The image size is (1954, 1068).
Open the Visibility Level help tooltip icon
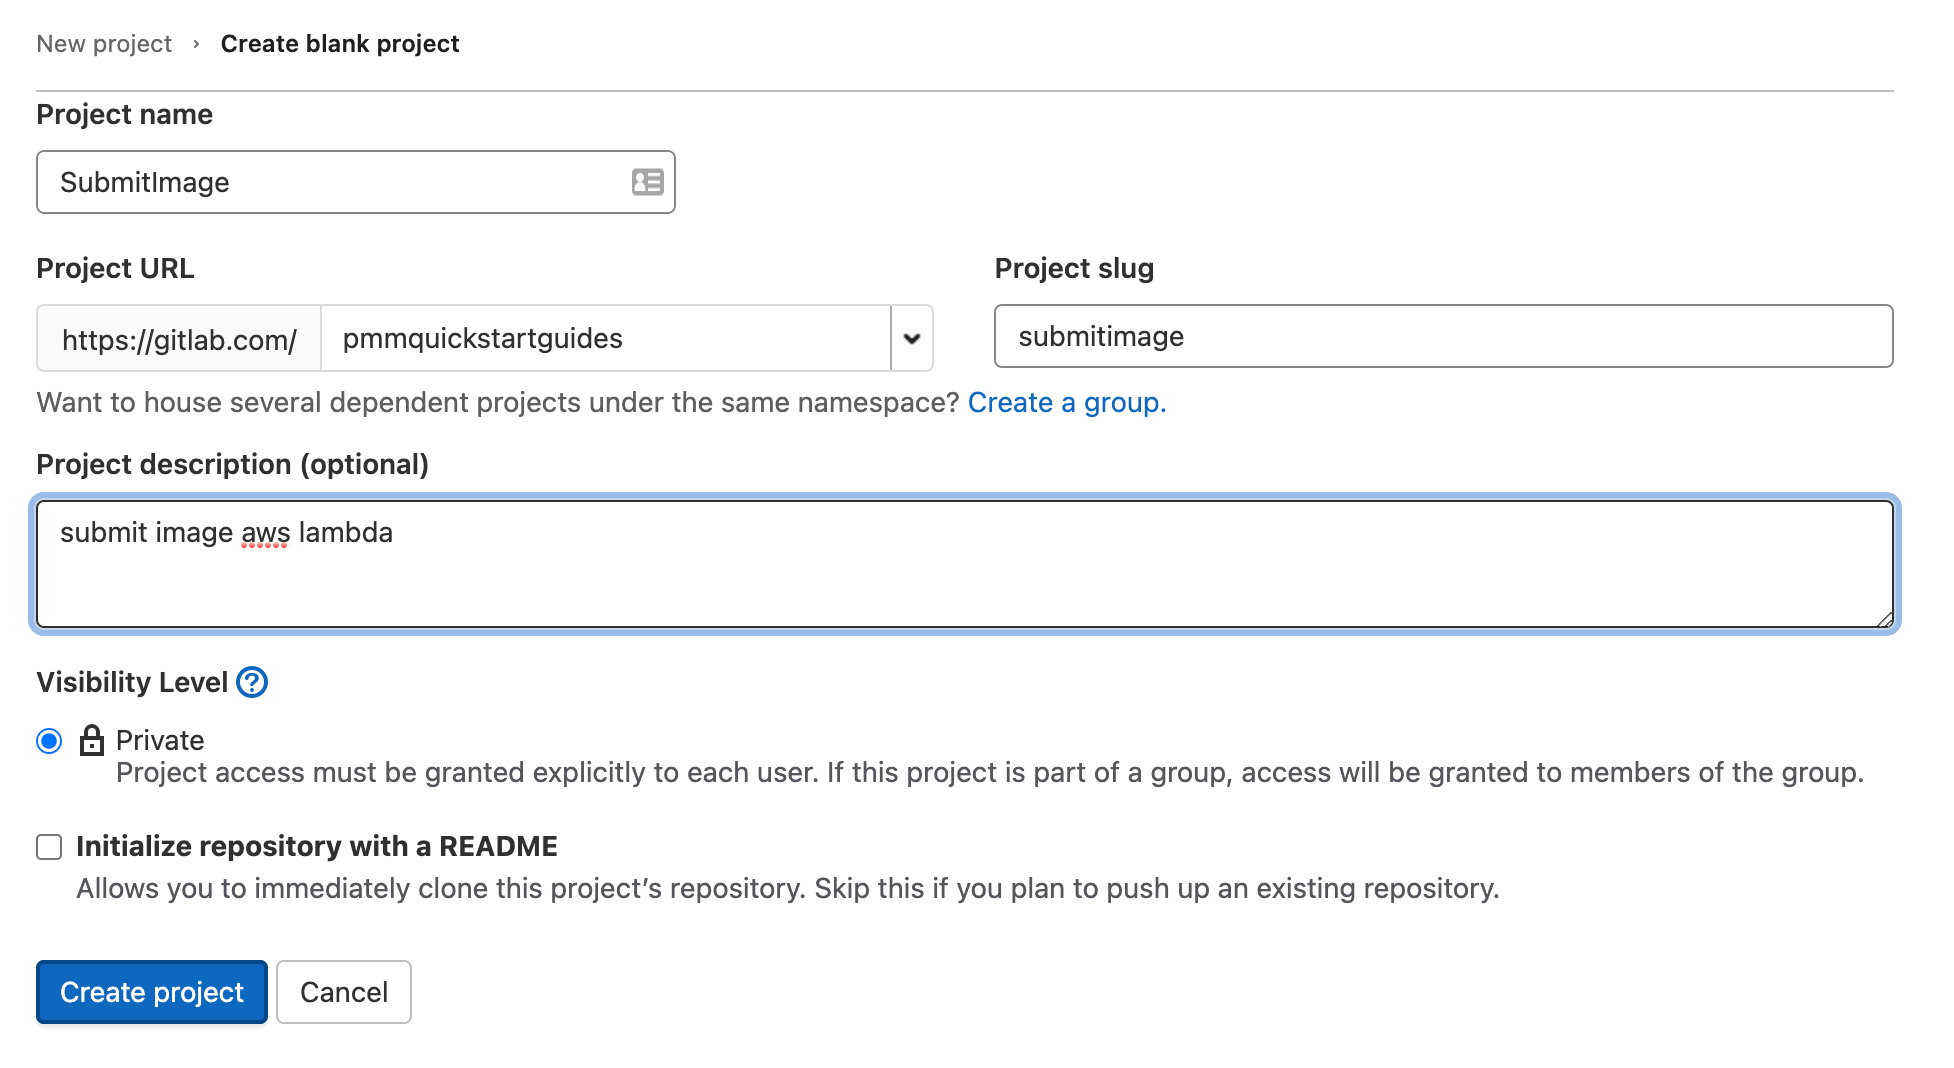(253, 682)
